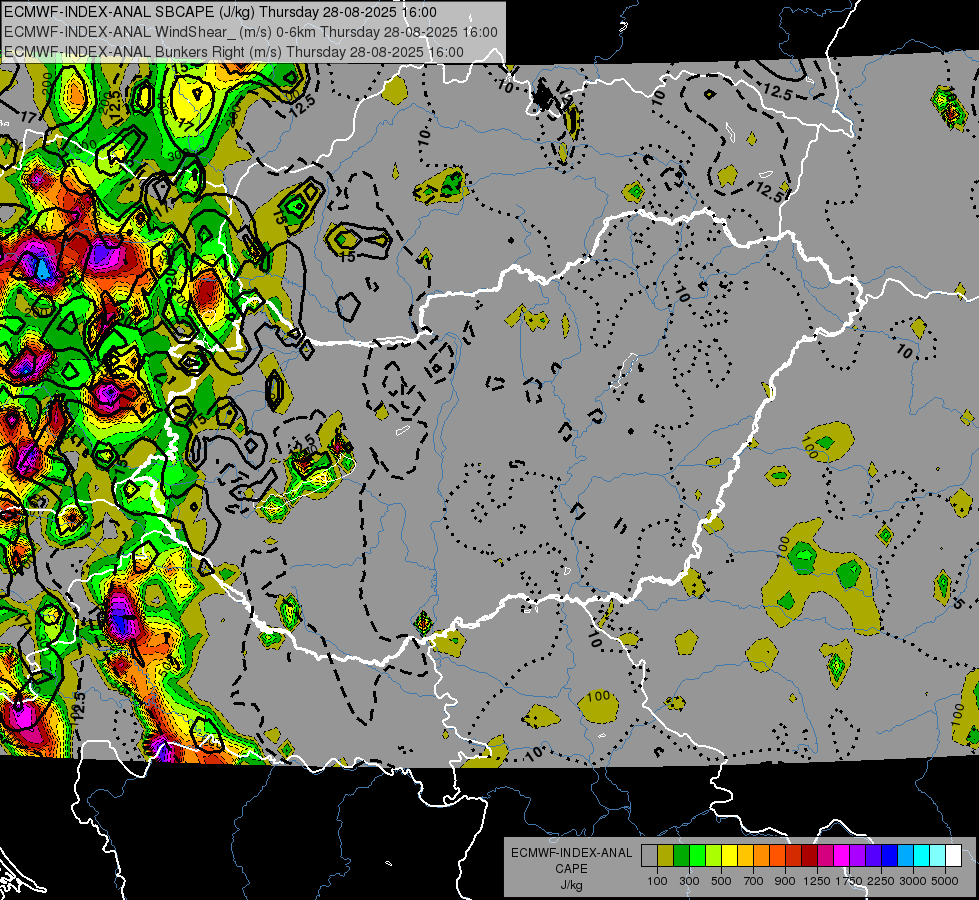
Task: Click the legend tick label 300
Action: coord(689,881)
